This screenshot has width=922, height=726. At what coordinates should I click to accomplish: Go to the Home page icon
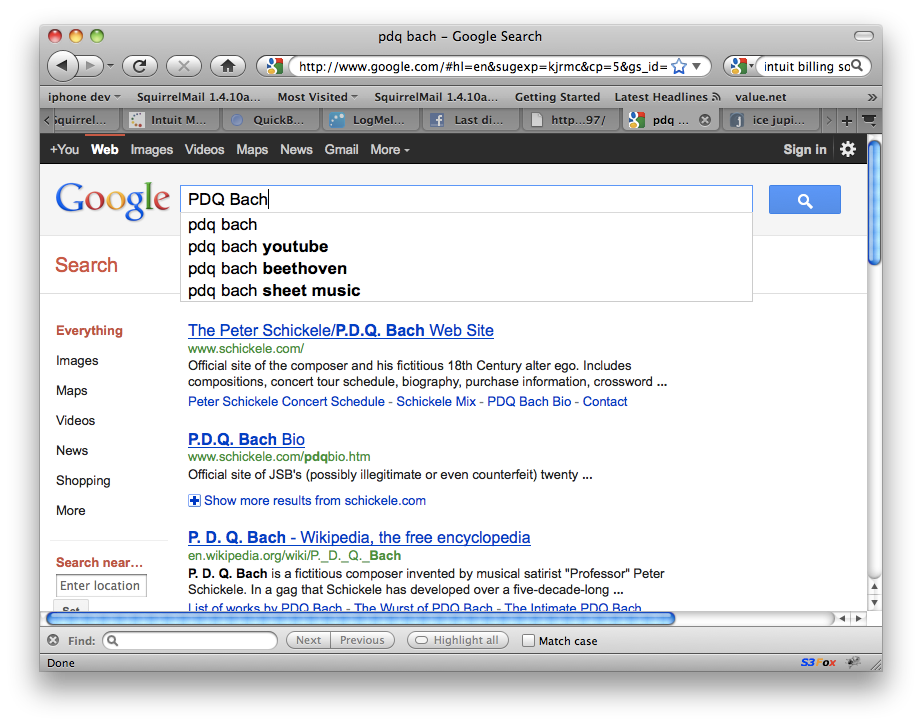[x=228, y=66]
